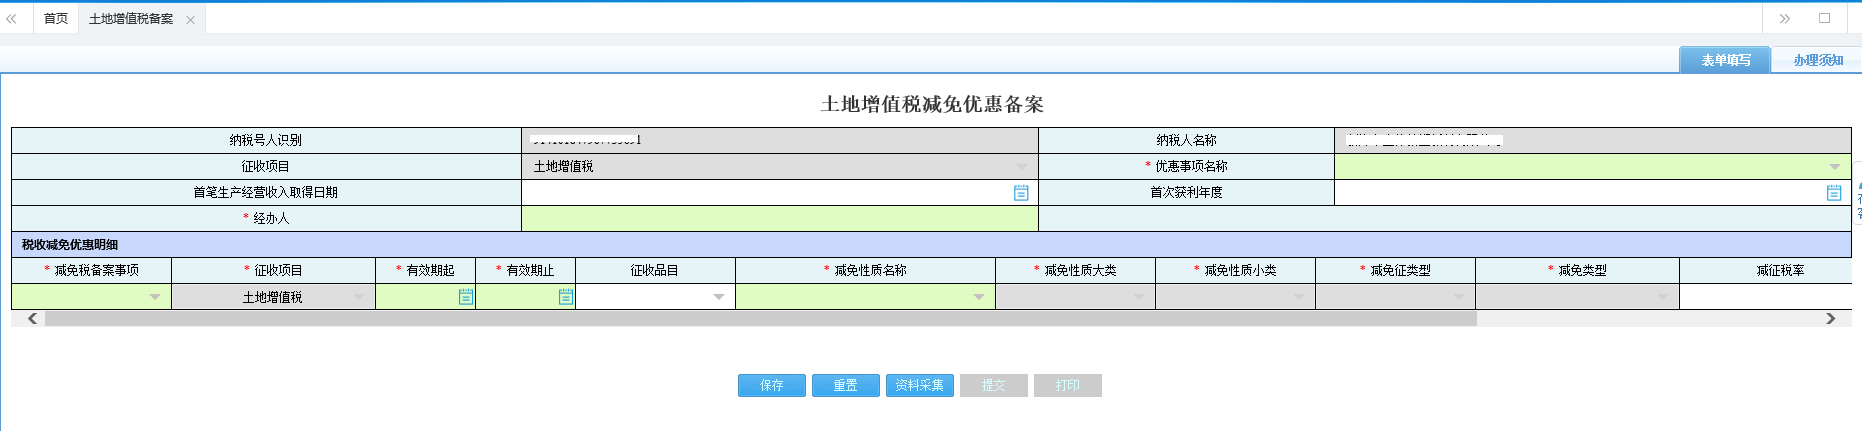Click the 保存 button

pyautogui.click(x=772, y=385)
